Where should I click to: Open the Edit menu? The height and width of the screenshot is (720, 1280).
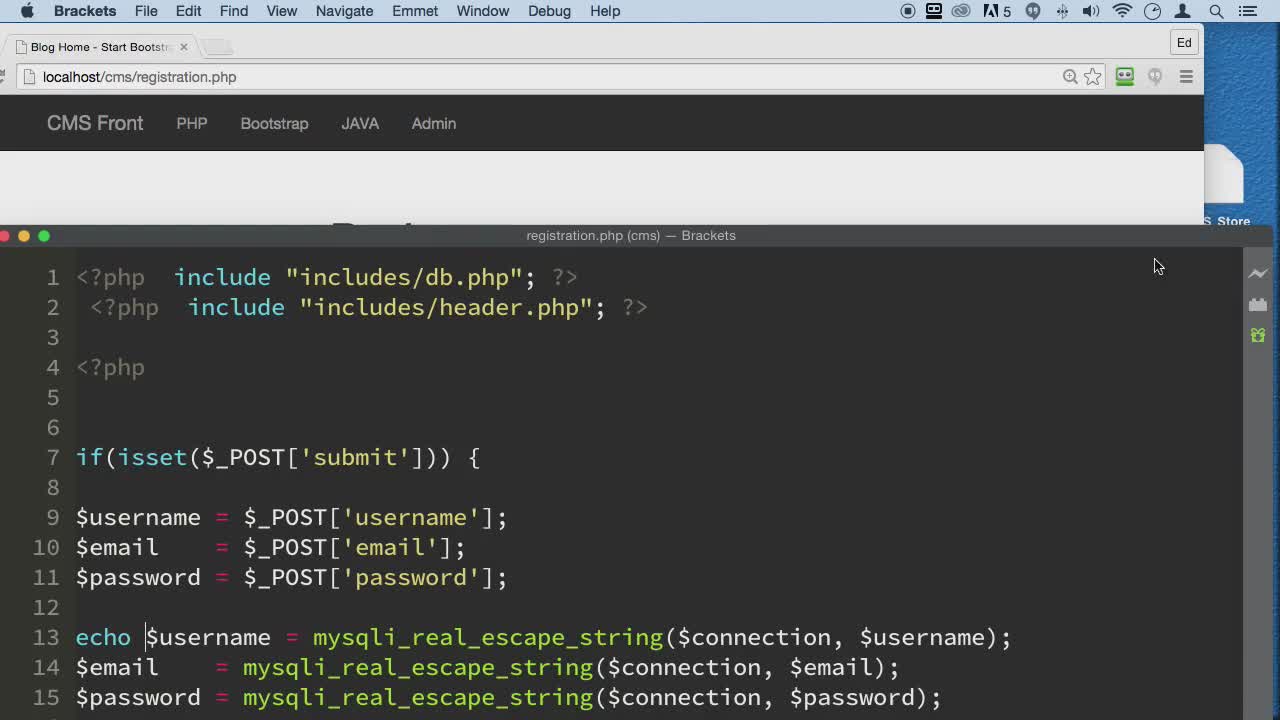pyautogui.click(x=188, y=11)
